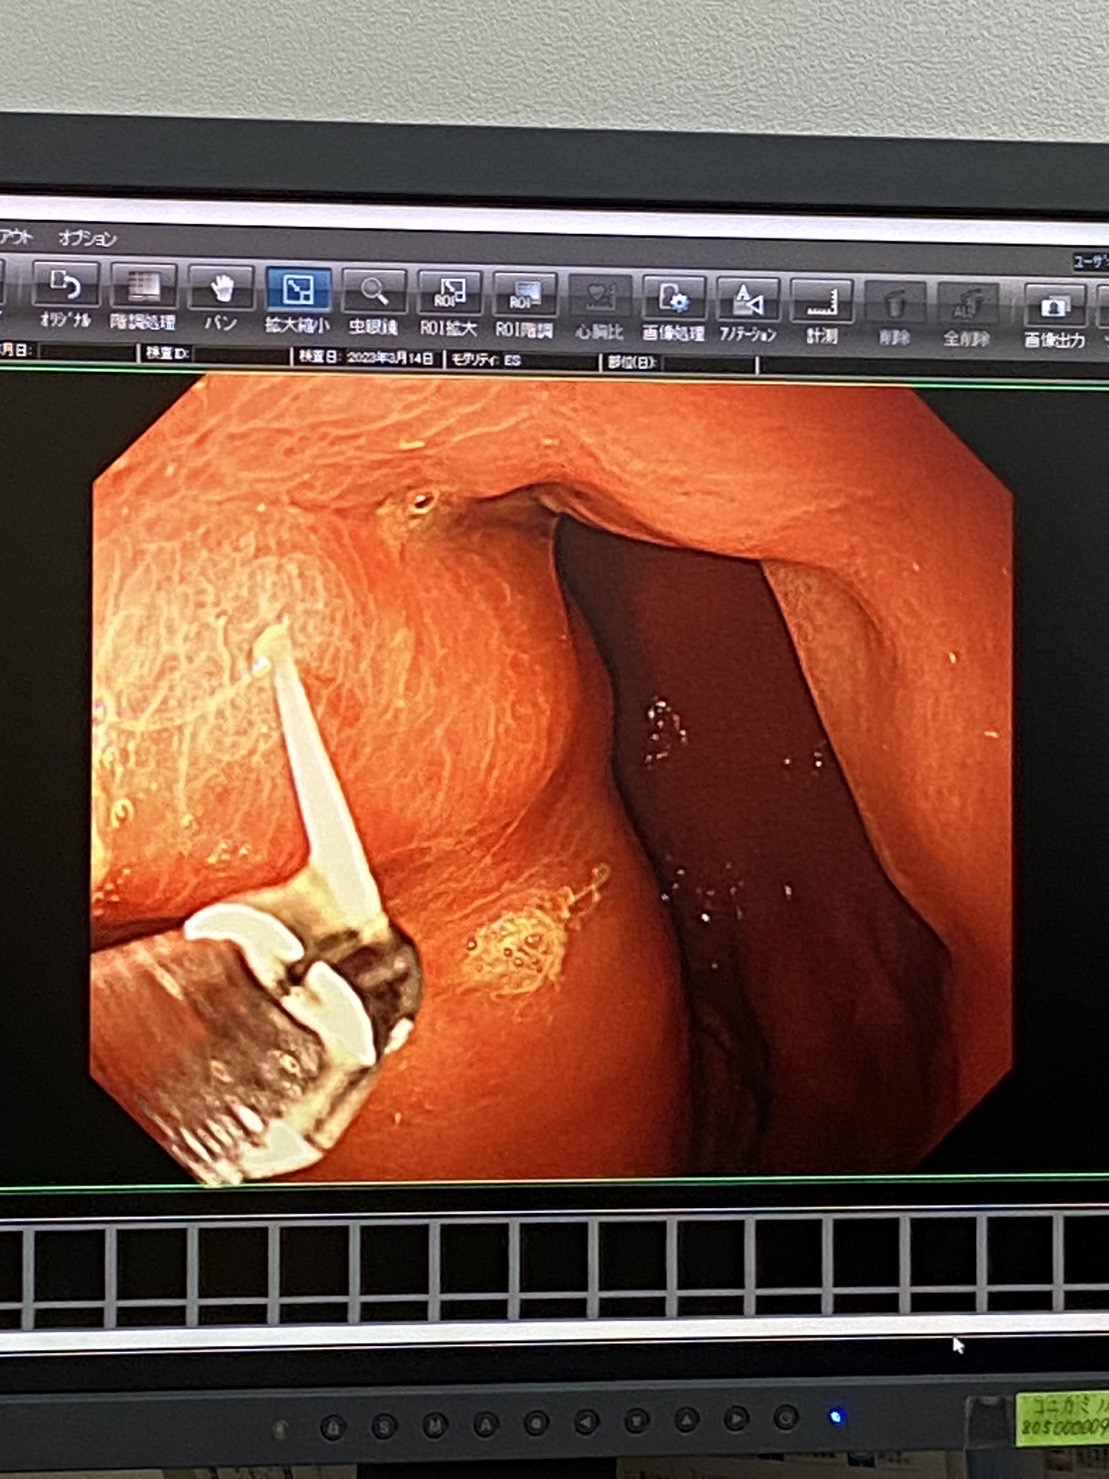Click the 心胸比 cardiothoracic ratio icon

coord(599,300)
